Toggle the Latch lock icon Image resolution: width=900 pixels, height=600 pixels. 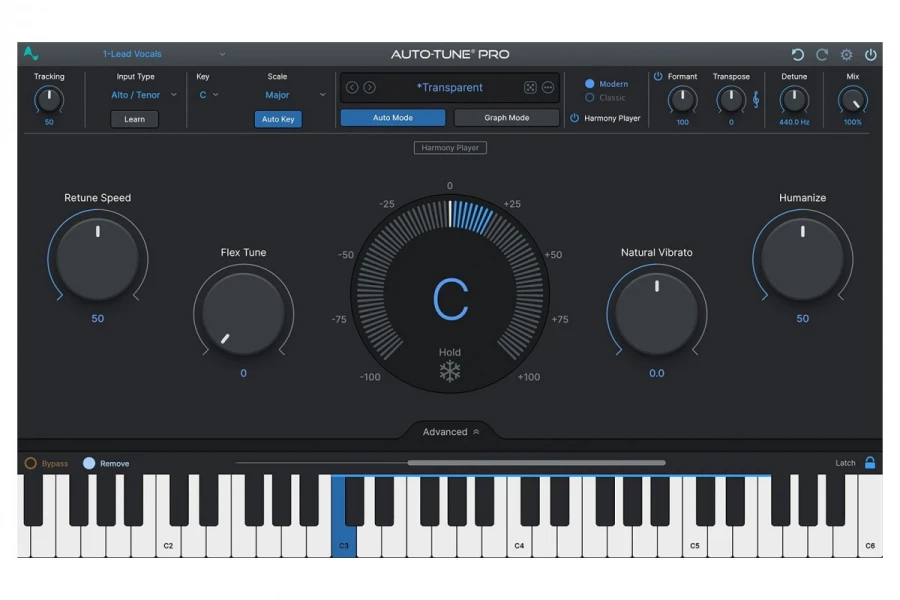click(x=870, y=462)
